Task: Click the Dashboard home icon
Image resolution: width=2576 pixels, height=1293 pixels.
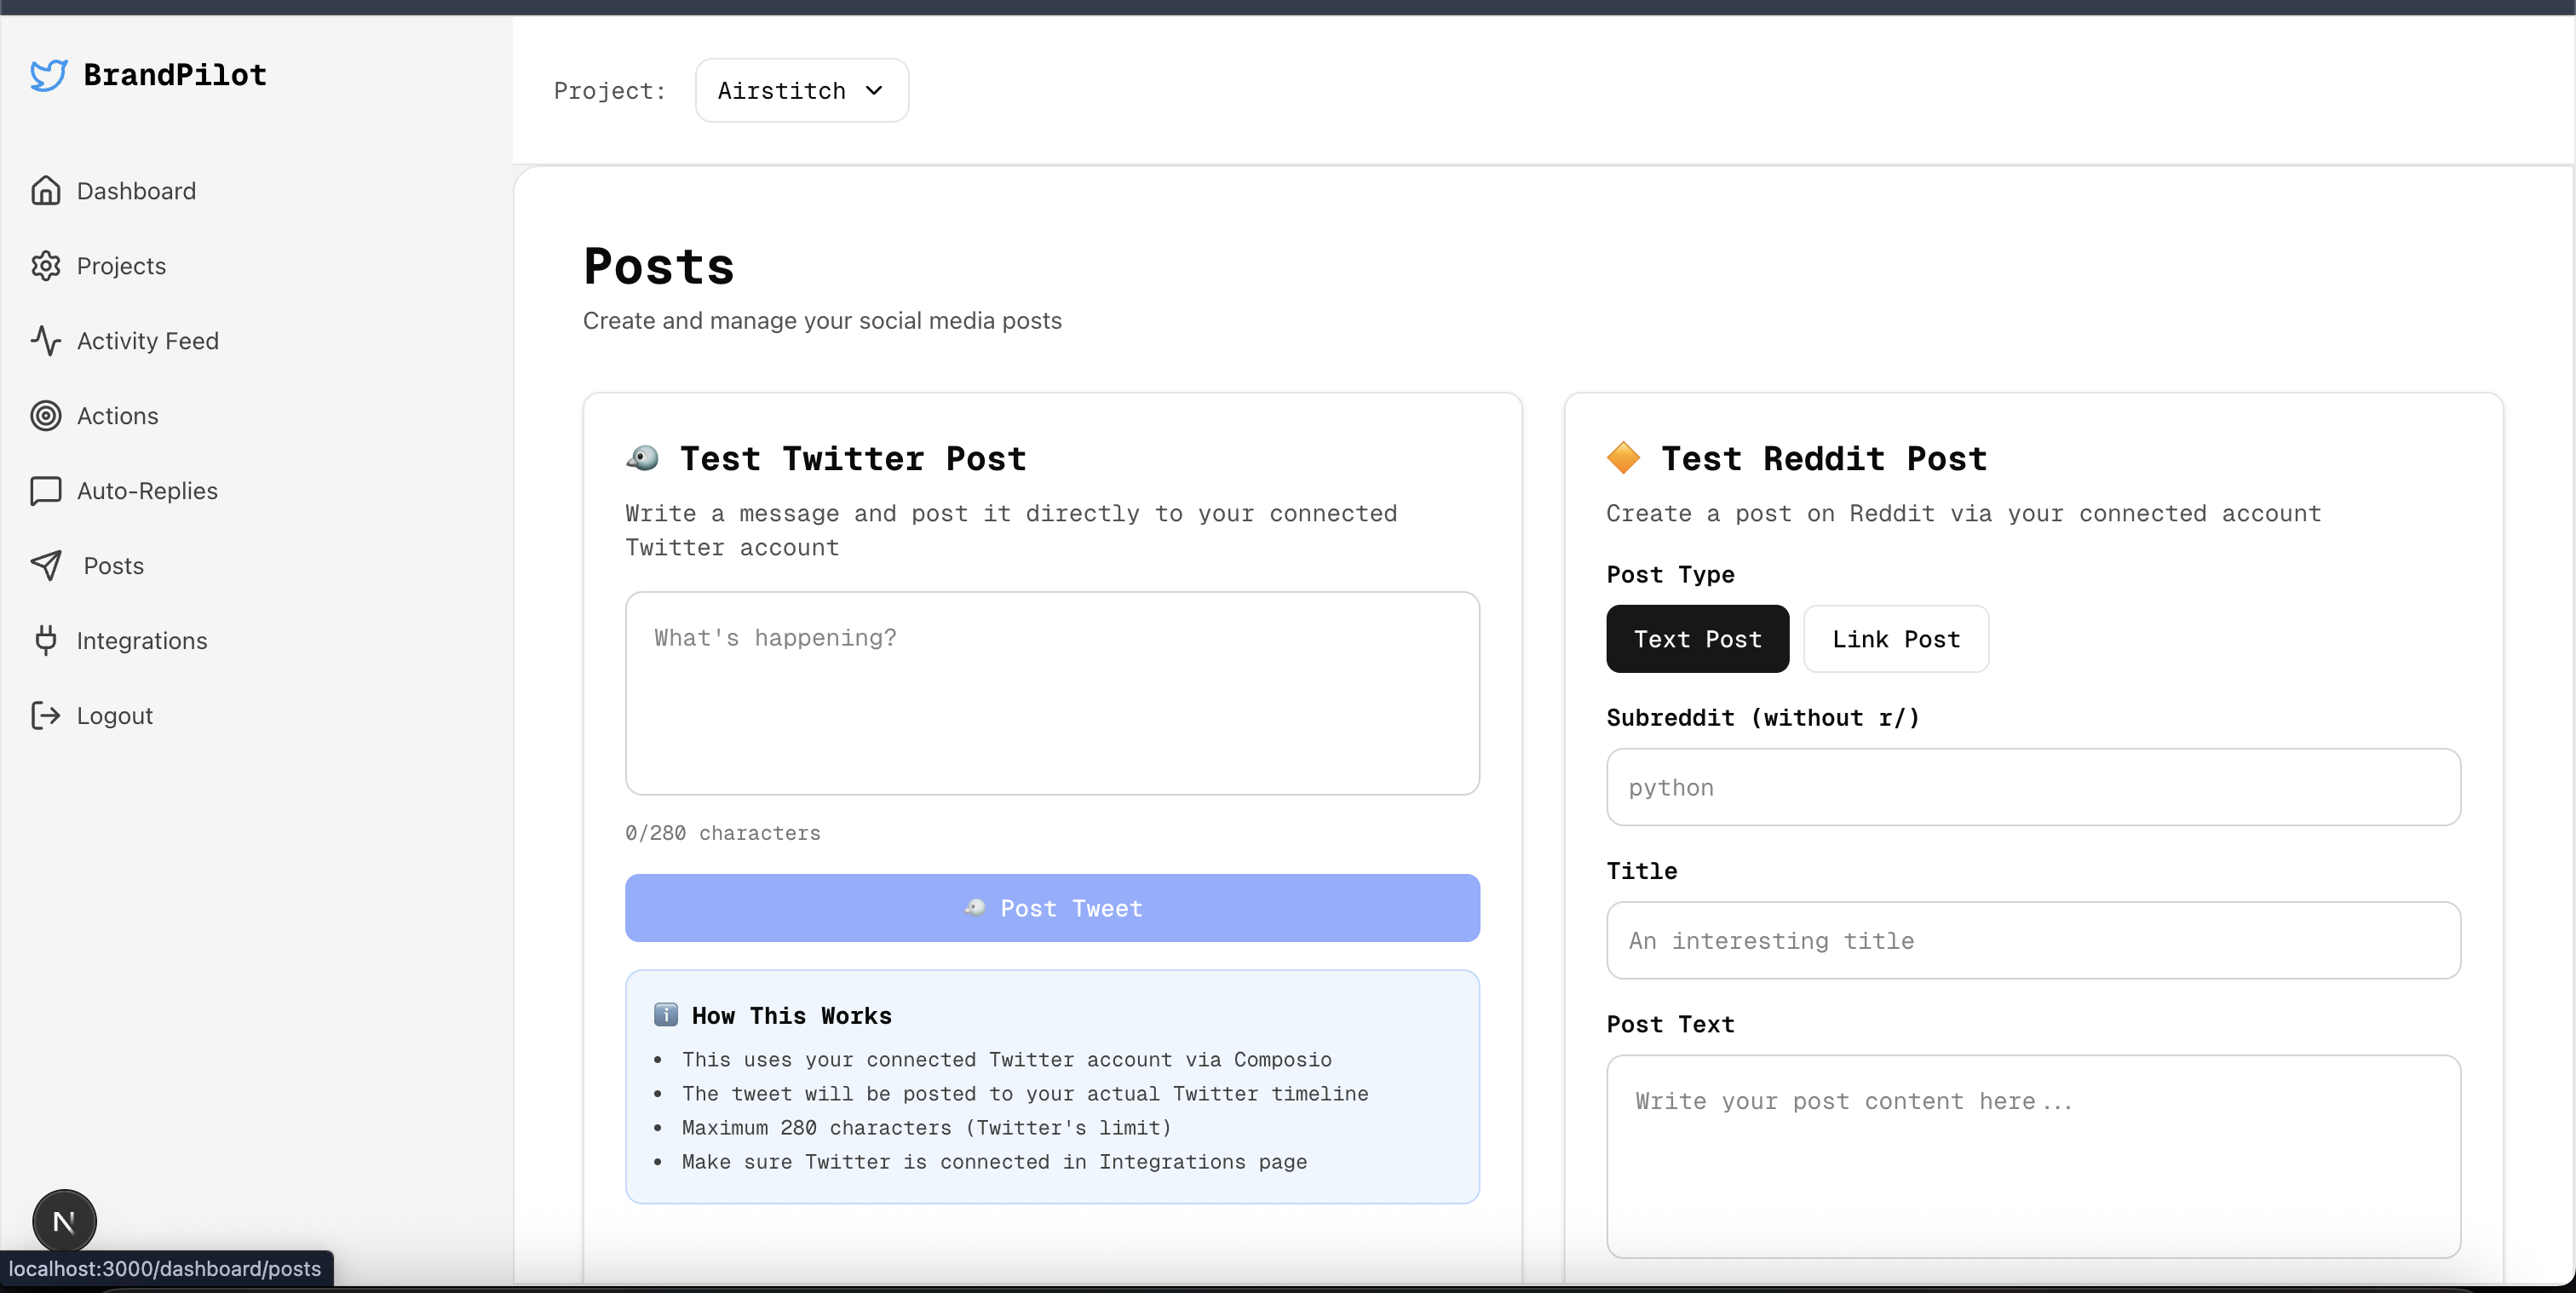Action: (x=45, y=190)
